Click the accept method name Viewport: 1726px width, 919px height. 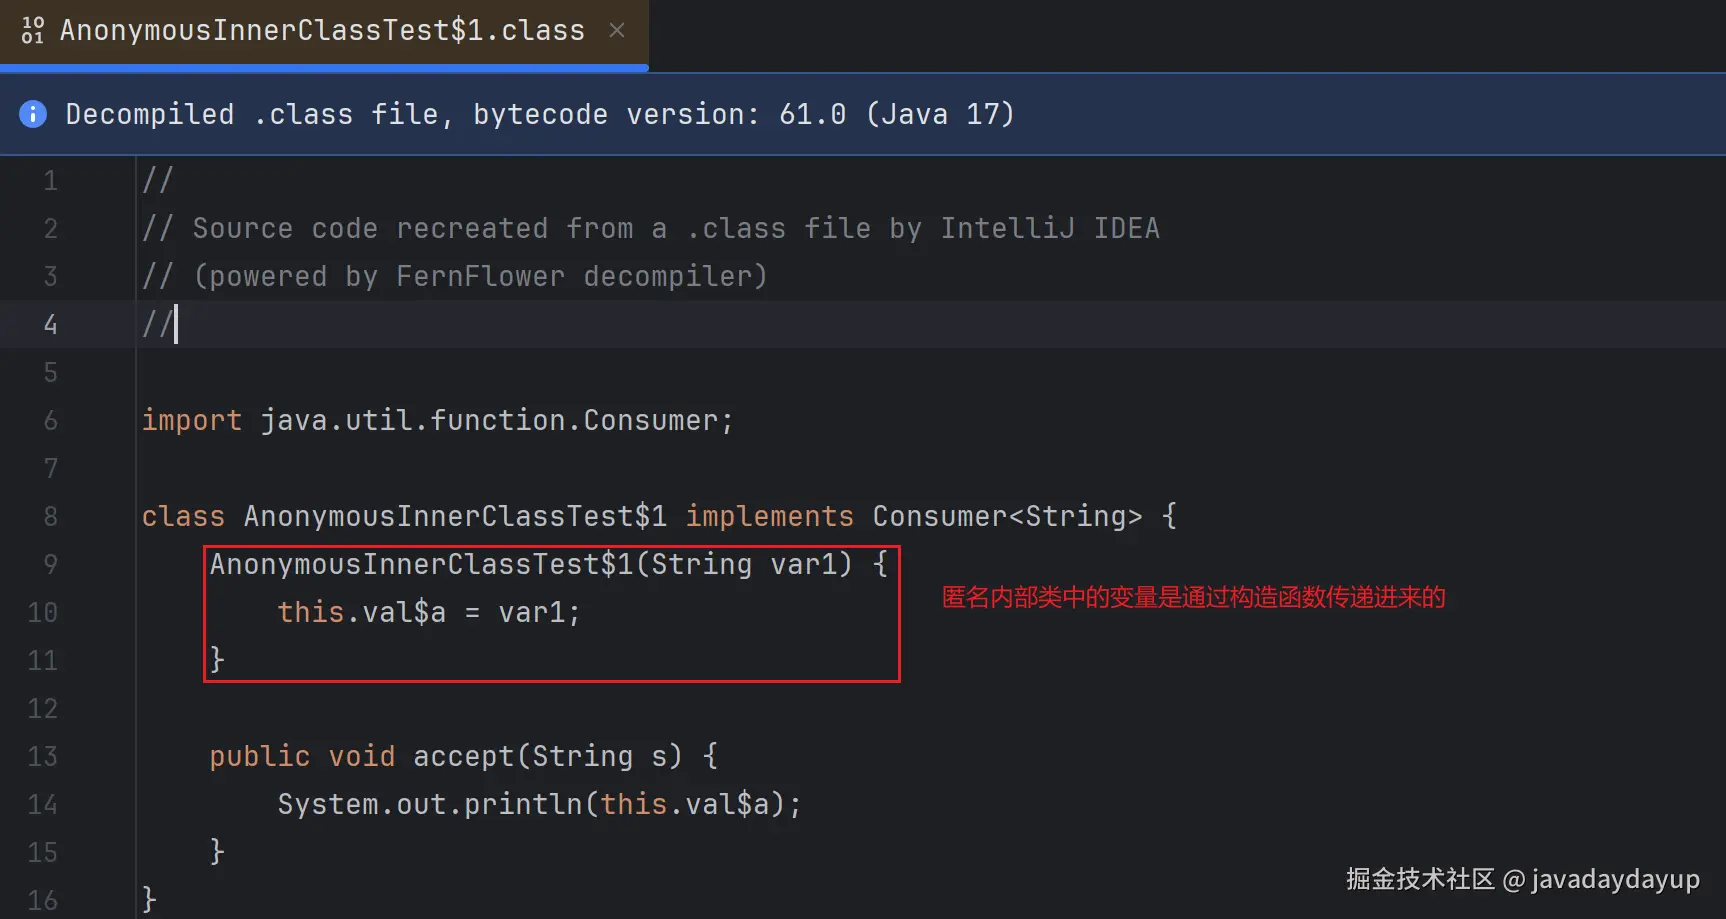pyautogui.click(x=463, y=756)
